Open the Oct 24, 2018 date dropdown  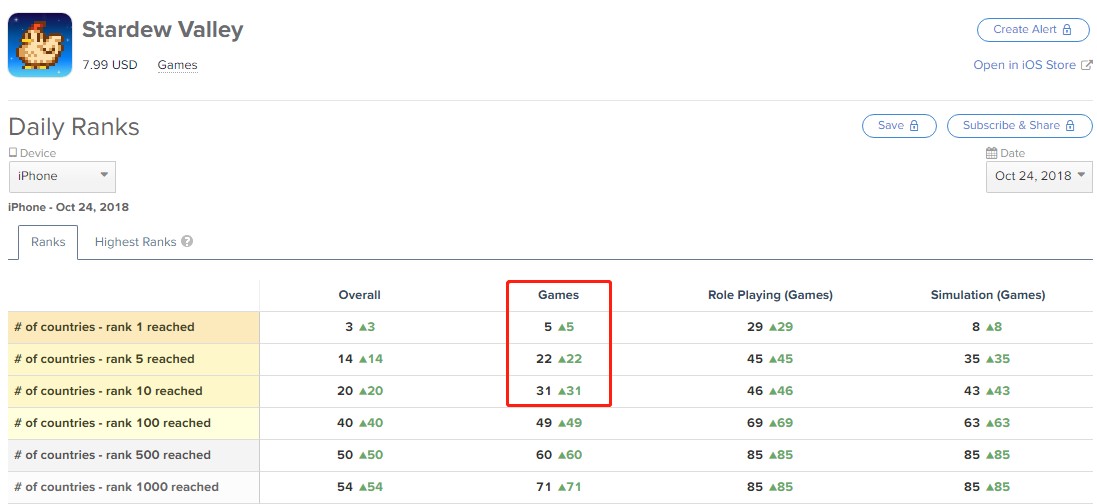tap(1039, 176)
